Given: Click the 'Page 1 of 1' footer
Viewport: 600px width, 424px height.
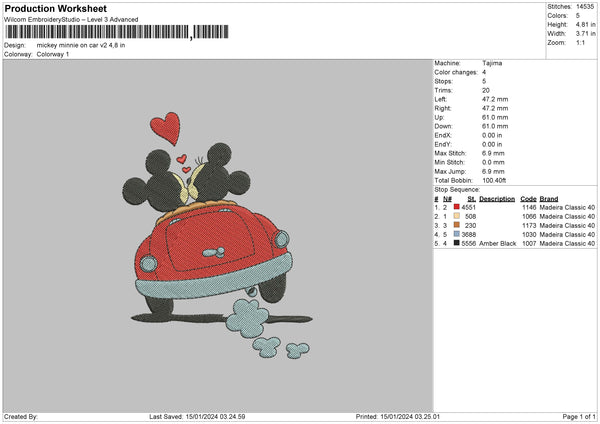Looking at the screenshot, I should click(x=579, y=417).
